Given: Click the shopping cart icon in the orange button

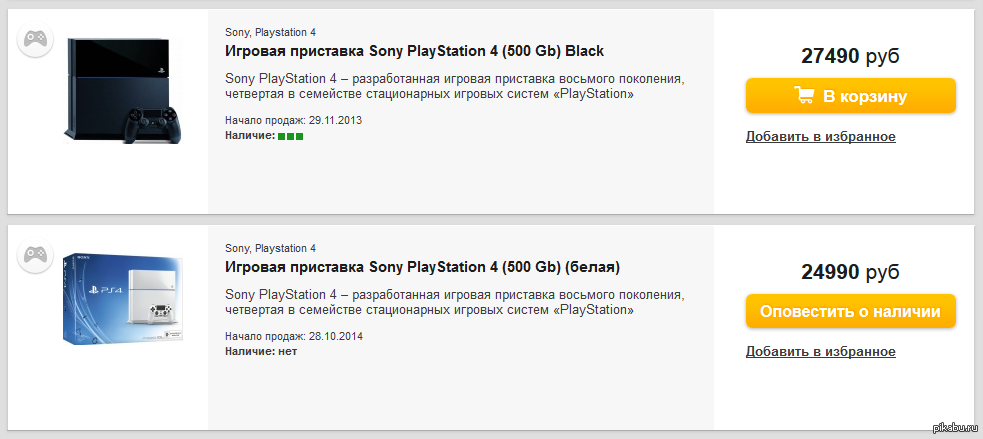Looking at the screenshot, I should pos(803,96).
